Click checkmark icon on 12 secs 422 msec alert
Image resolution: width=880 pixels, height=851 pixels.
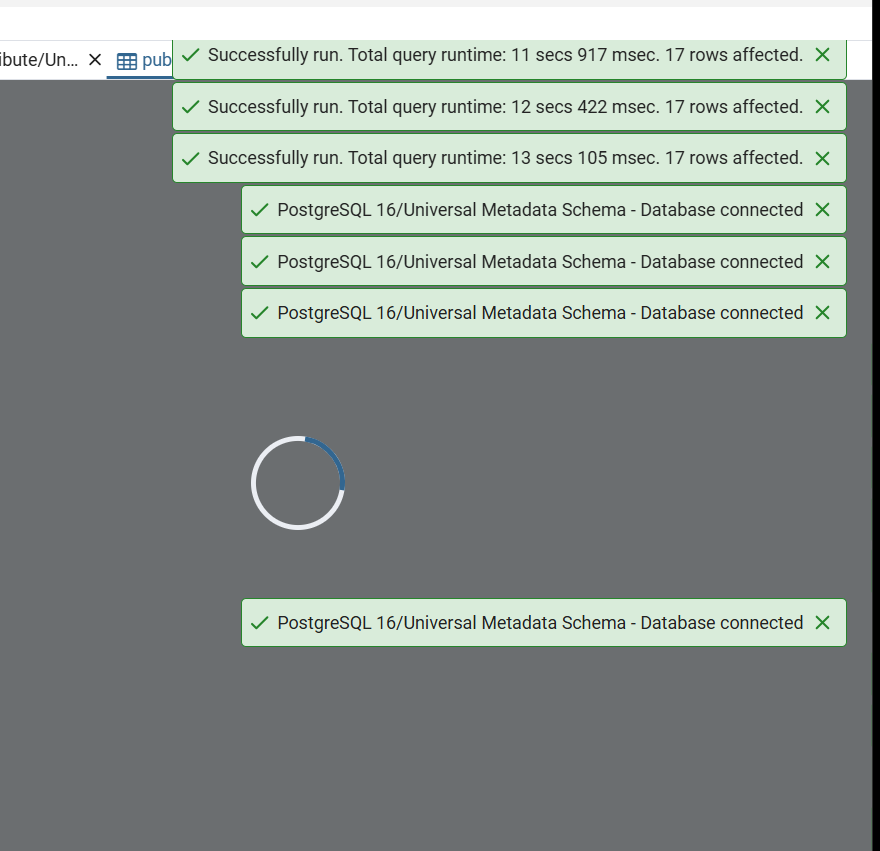pos(191,107)
